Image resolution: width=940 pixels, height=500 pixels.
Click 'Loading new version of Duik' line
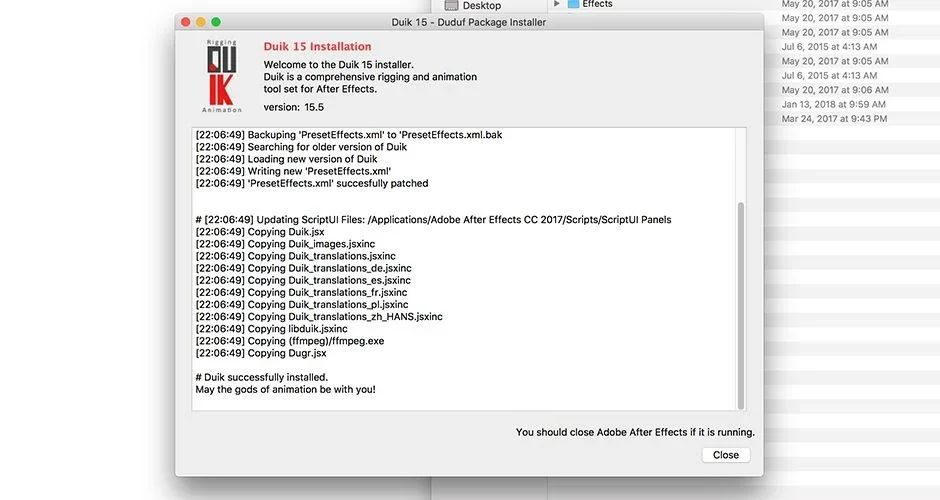point(287,159)
